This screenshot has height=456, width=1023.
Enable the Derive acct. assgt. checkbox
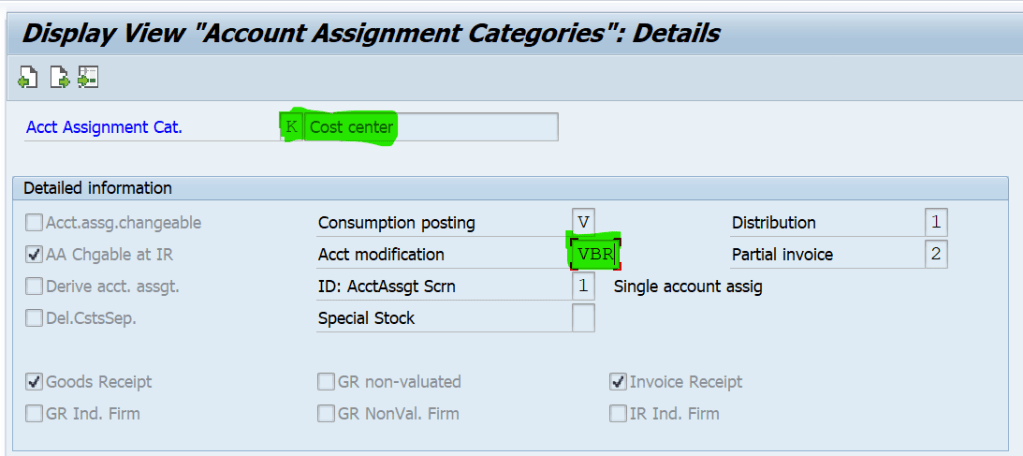click(34, 287)
